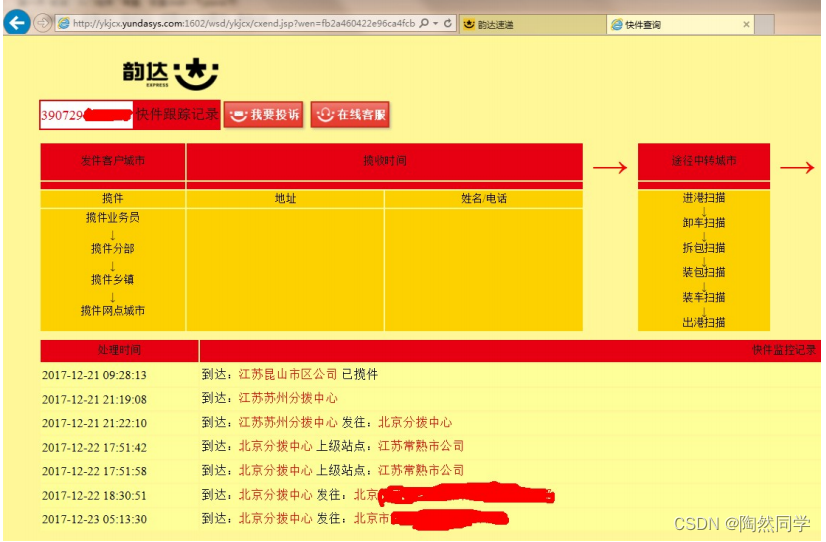Click the 揽收时间 header
The width and height of the screenshot is (826, 542).
coord(385,161)
